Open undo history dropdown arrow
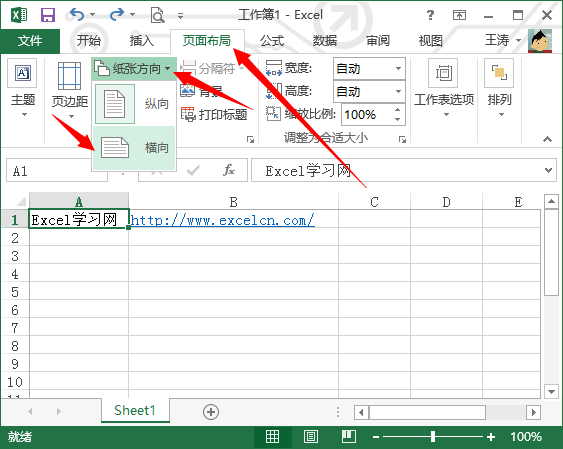The width and height of the screenshot is (563, 449). tap(93, 15)
